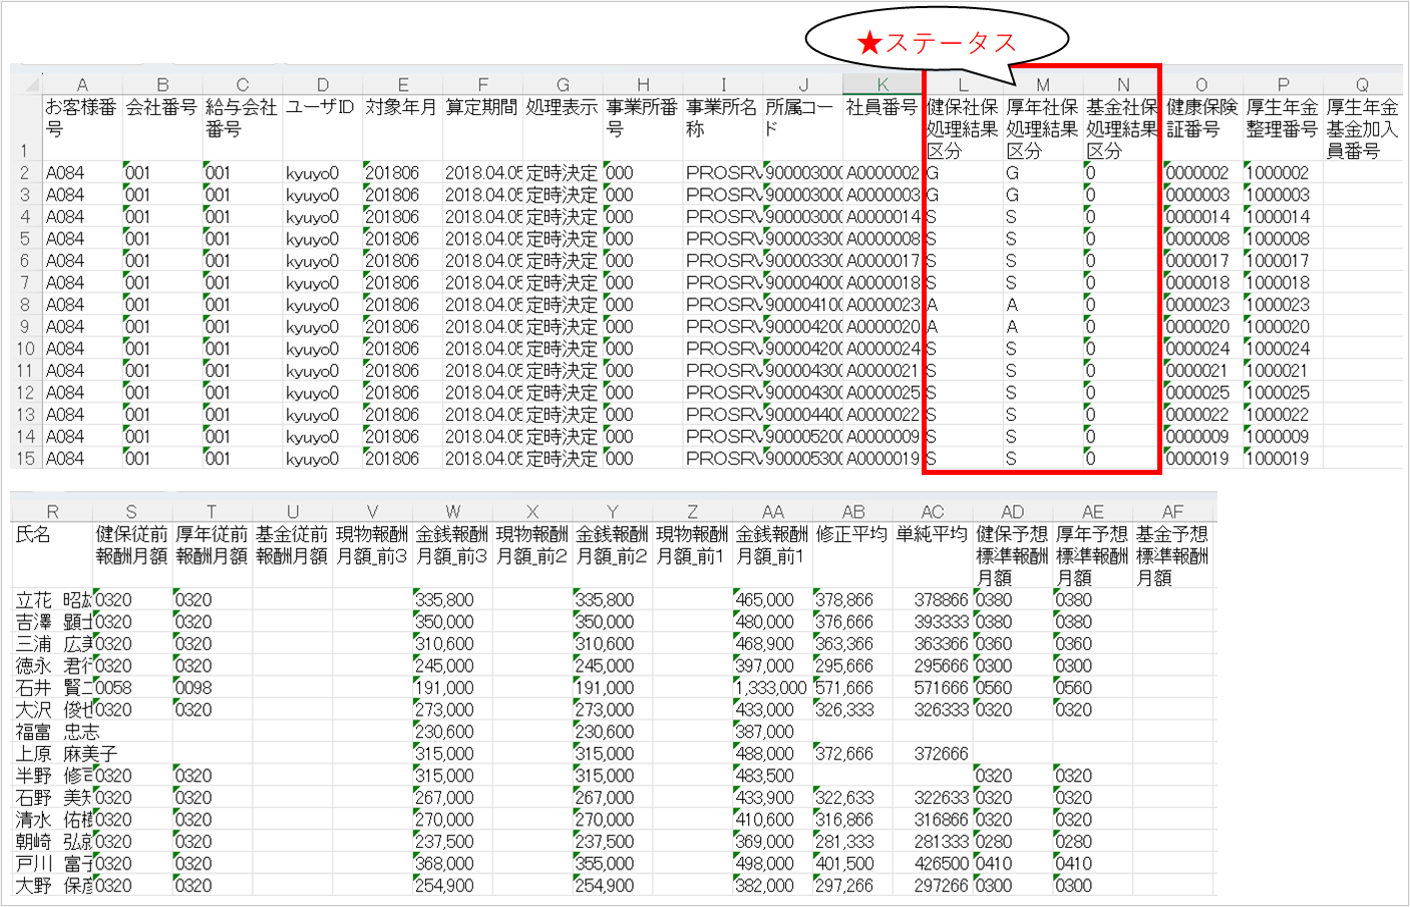Click the cell with value 401,500
The height and width of the screenshot is (907, 1410).
(852, 863)
